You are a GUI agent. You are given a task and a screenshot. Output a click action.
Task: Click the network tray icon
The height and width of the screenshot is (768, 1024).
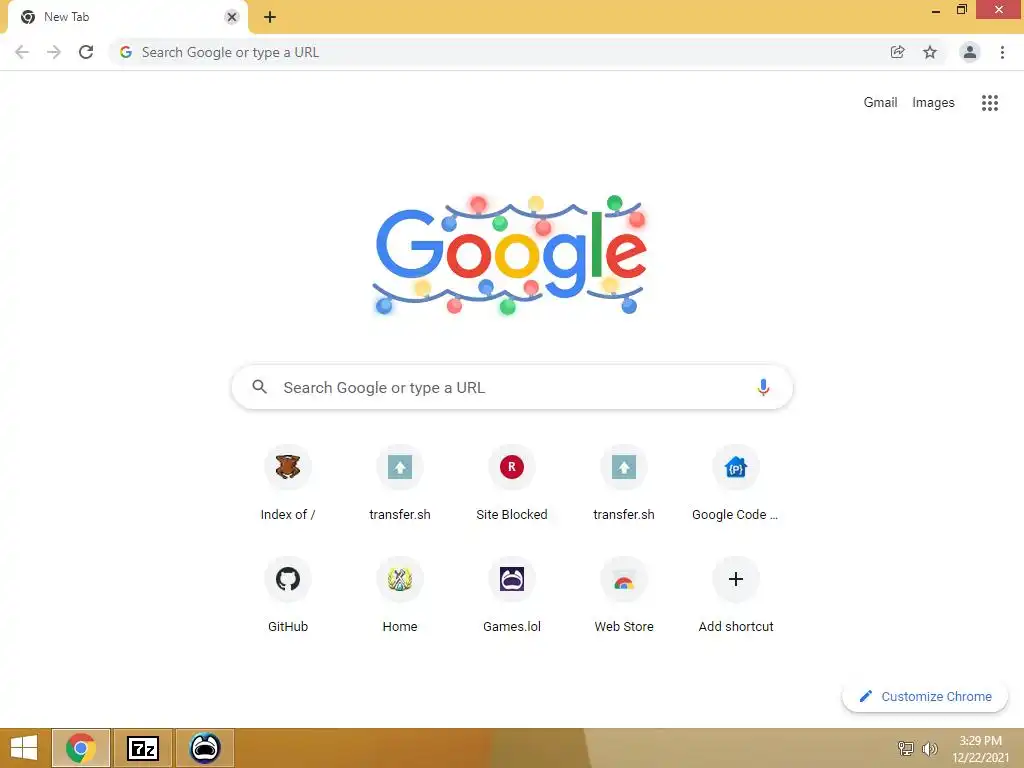[x=906, y=749]
